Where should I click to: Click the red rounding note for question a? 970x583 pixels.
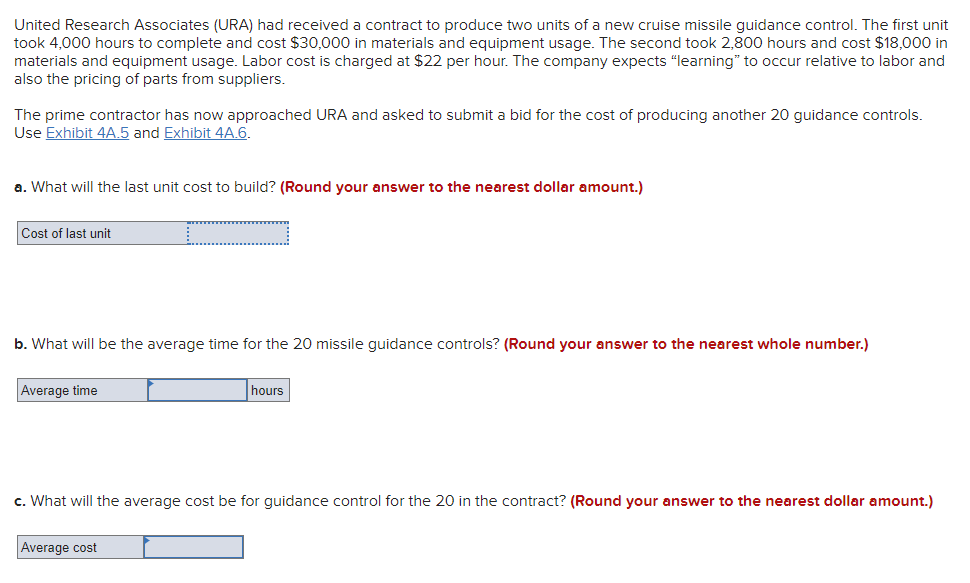click(461, 187)
